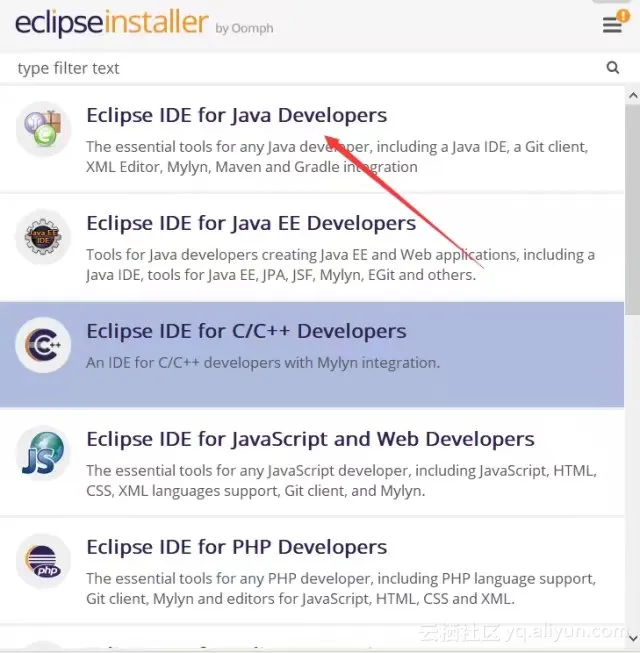Click the C/C++ Mylyn integration description

(x=263, y=363)
